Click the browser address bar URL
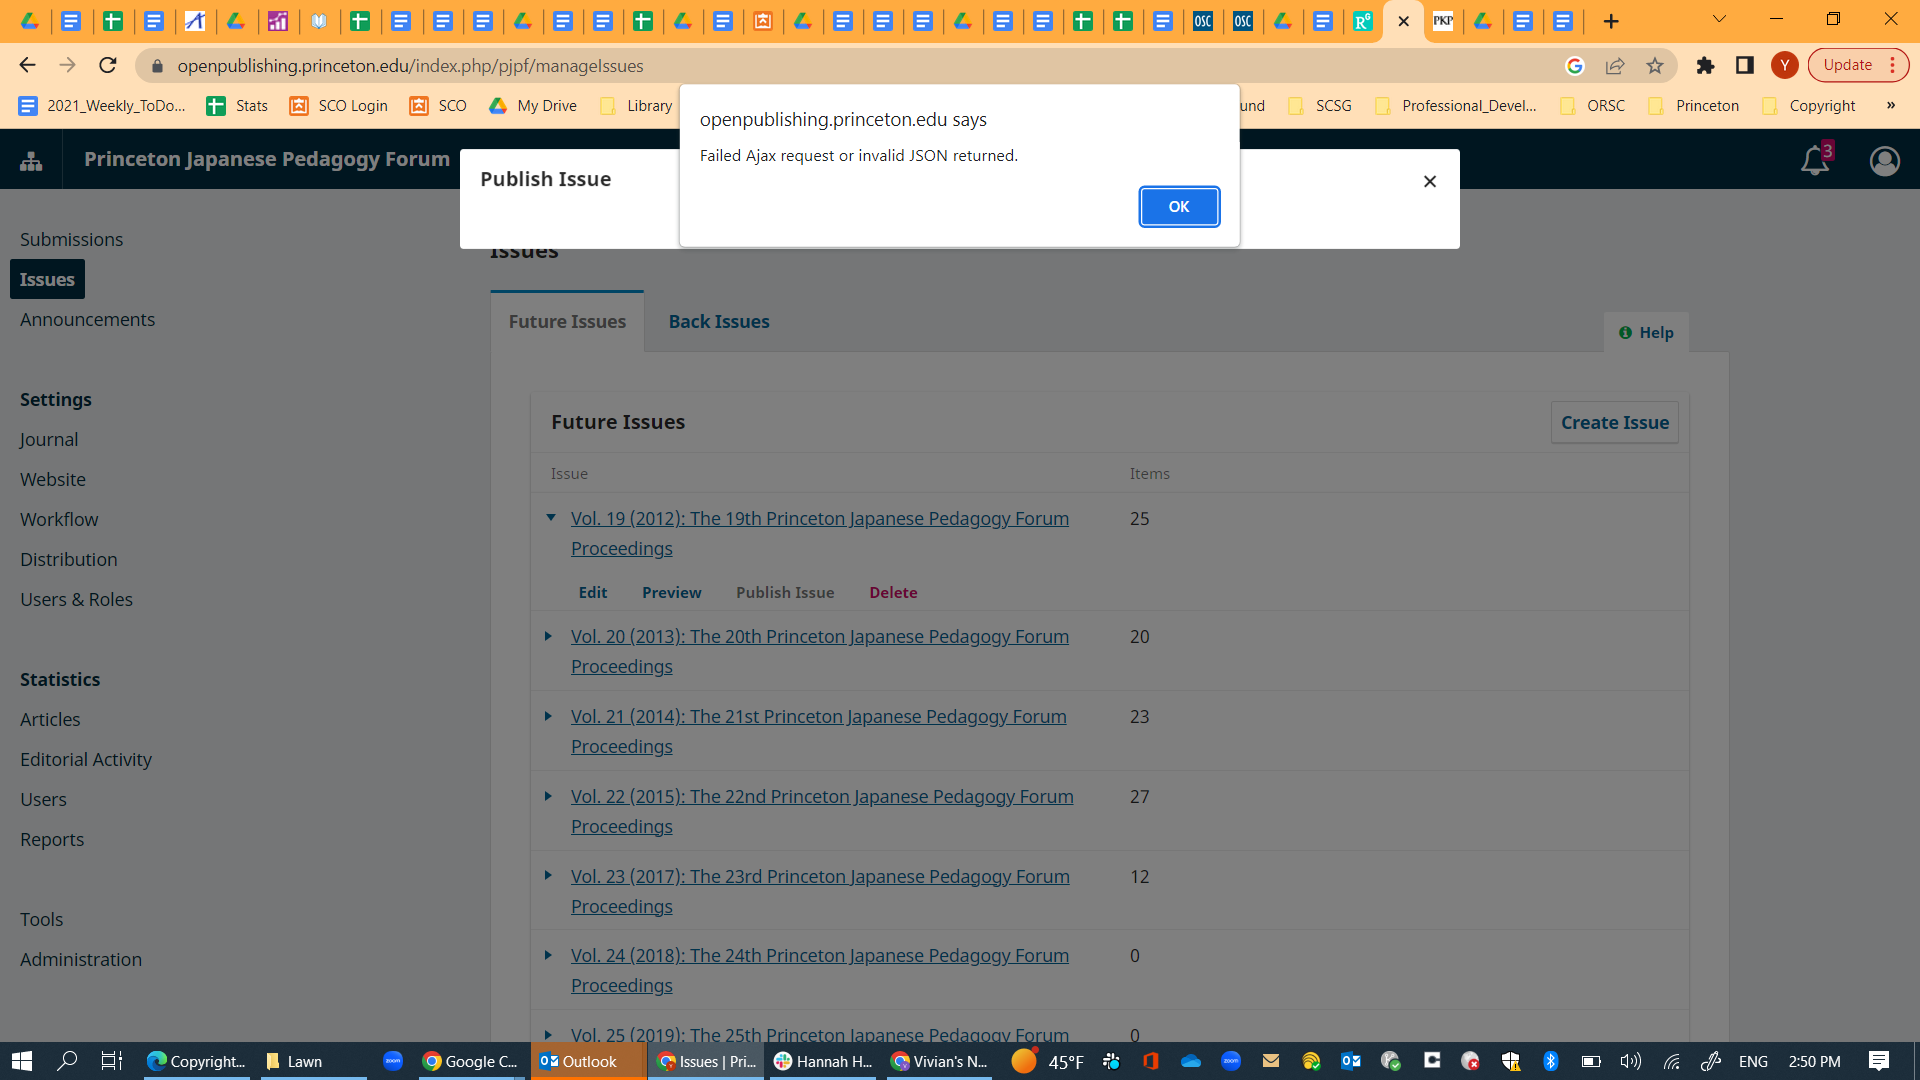The height and width of the screenshot is (1080, 1920). coord(410,65)
